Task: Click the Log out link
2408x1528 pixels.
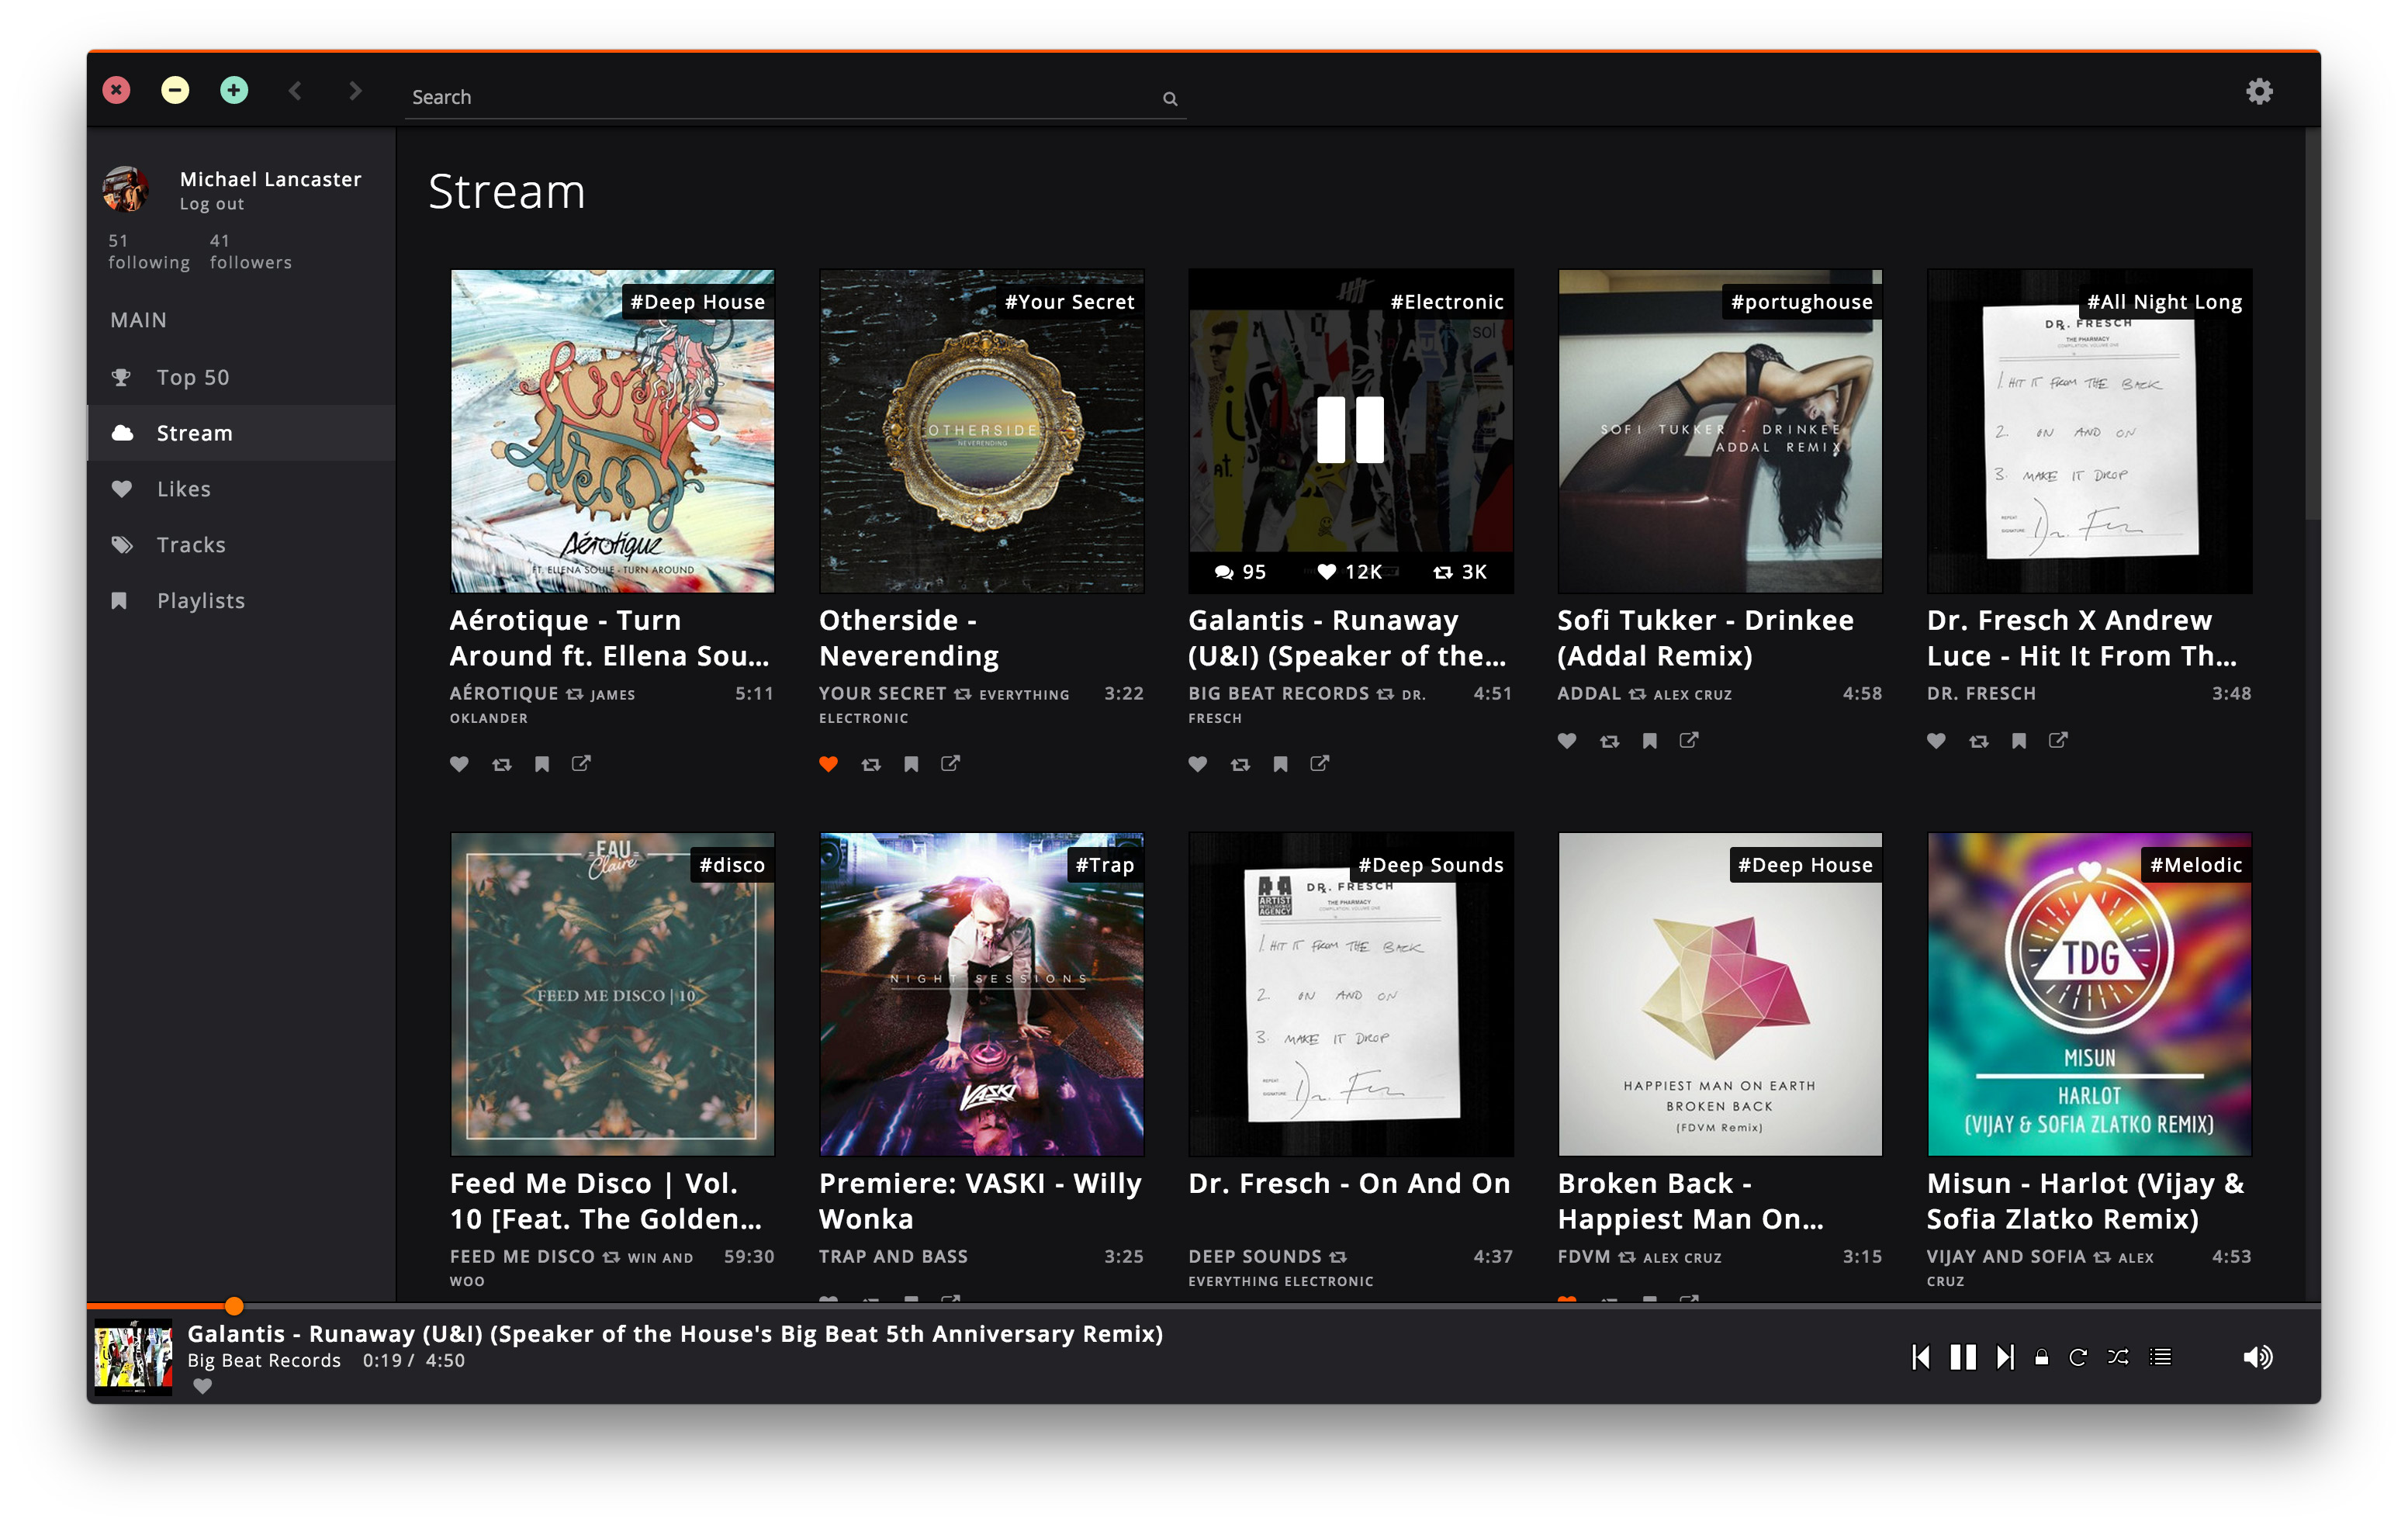Action: pyautogui.click(x=211, y=204)
